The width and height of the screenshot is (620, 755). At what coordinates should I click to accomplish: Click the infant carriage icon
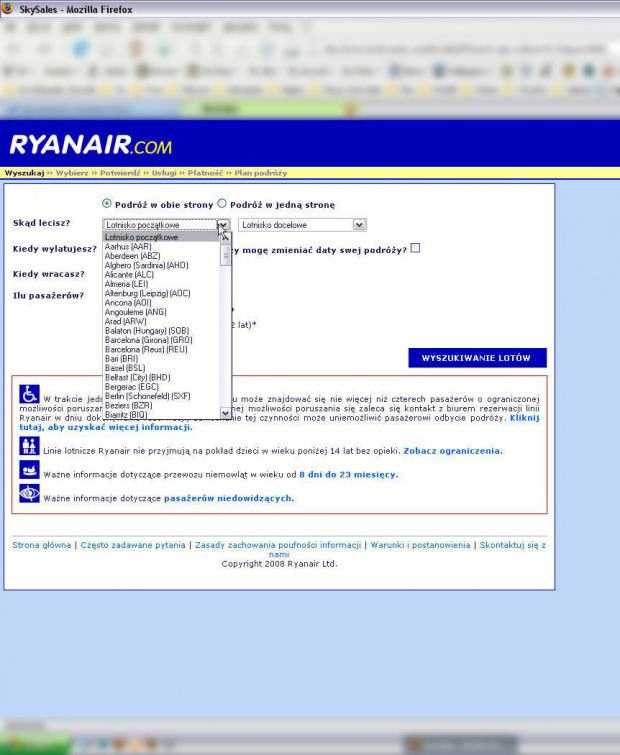[x=29, y=469]
